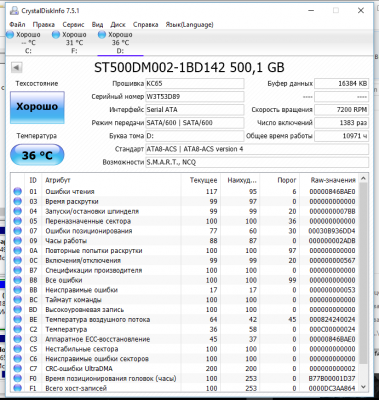Select the CRC-ошибки UltraDMA attribute name
The height and width of the screenshot is (400, 379).
(79, 369)
